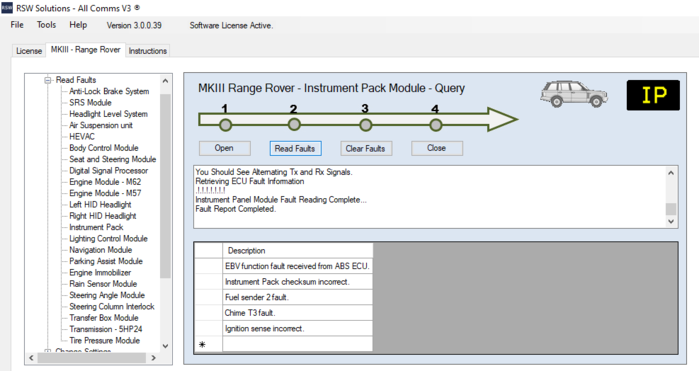Click the RSW app logo in title bar

7,8
